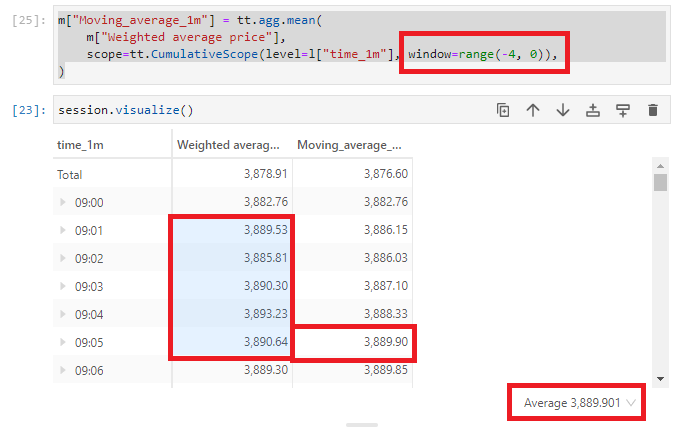Select cell value 3,876.60
The image size is (675, 433).
pyautogui.click(x=386, y=174)
